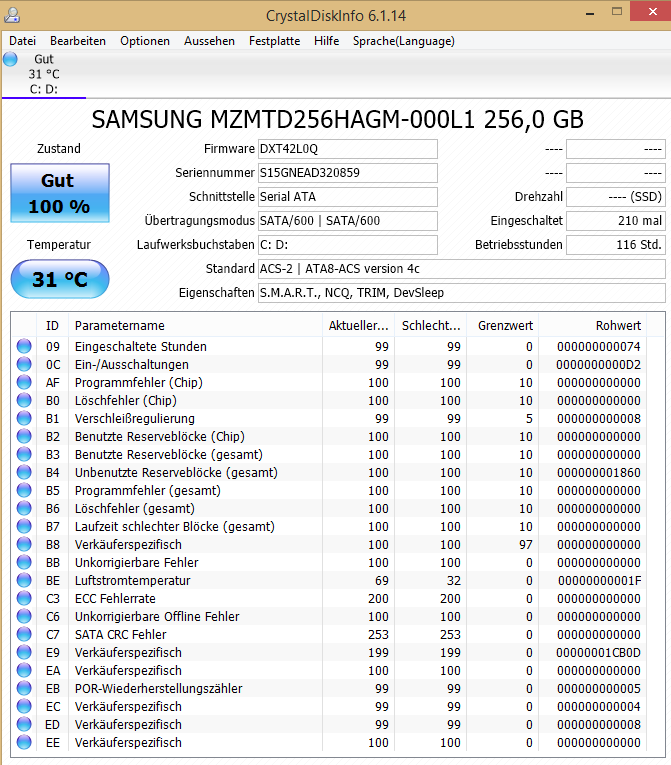The image size is (671, 765).
Task: Click the CrystalDiskInfo app icon in title bar
Action: click(x=12, y=16)
